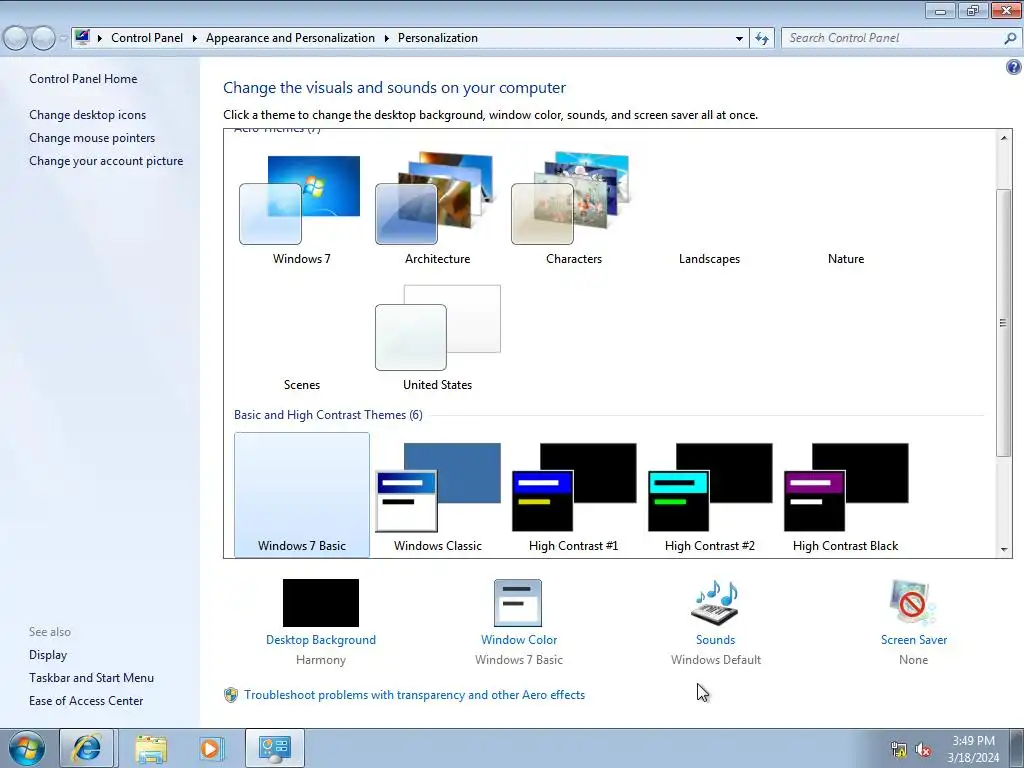Open Display under See also
The height and width of the screenshot is (768, 1024).
click(48, 655)
